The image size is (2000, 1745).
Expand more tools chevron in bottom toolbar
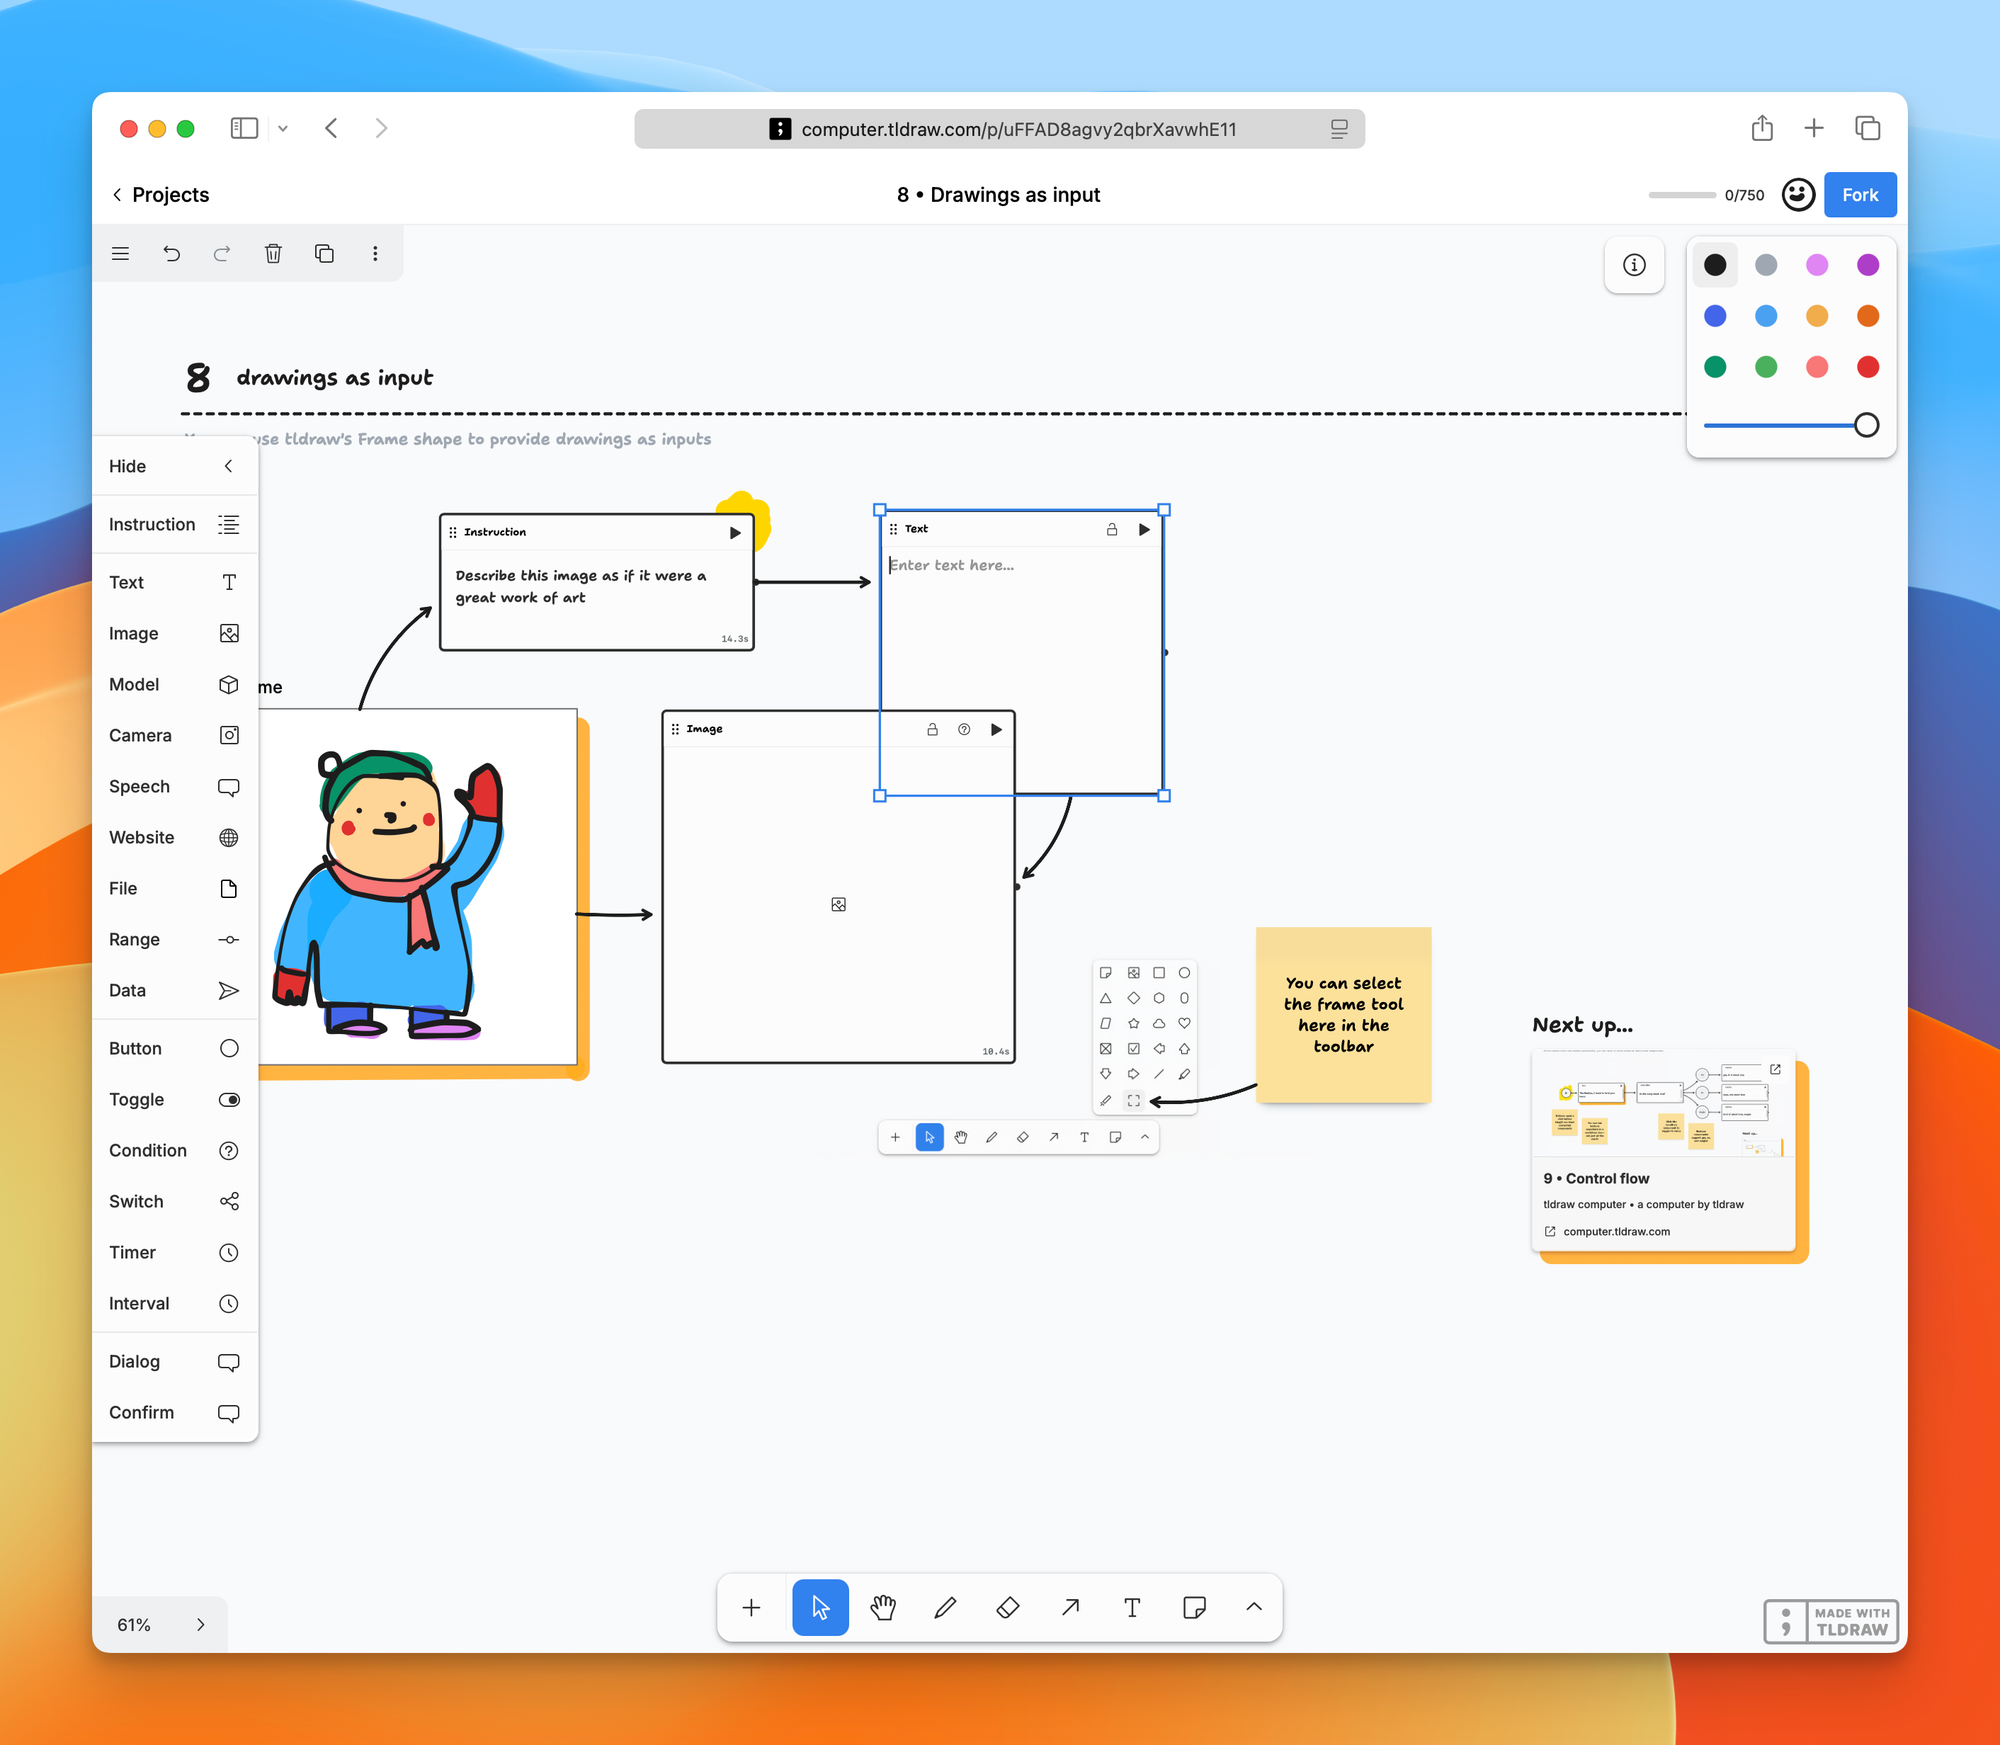click(1254, 1607)
